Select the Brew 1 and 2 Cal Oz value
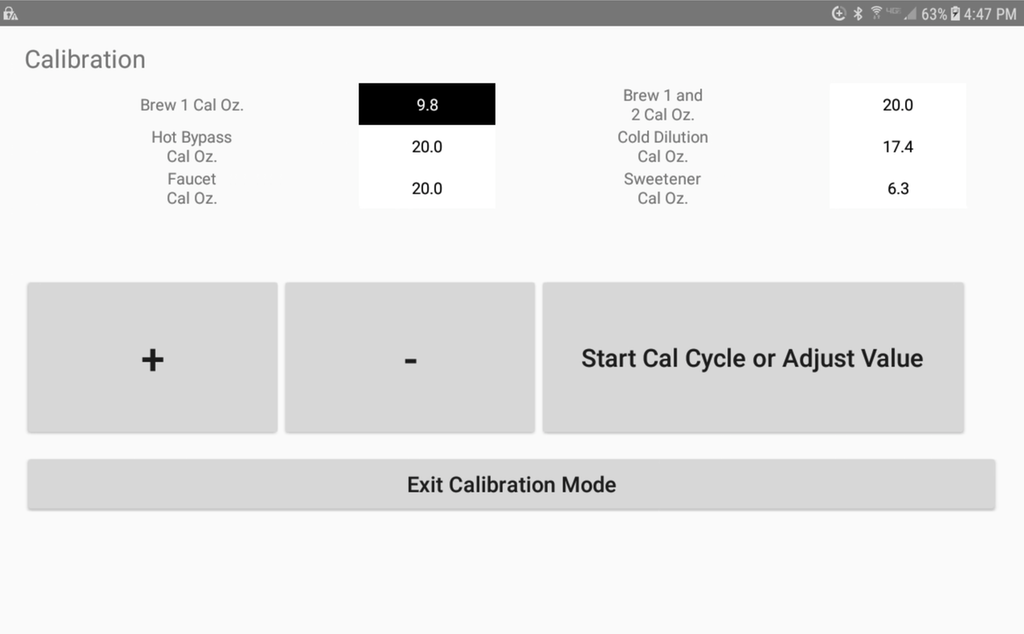Screen dimensions: 1024x634 point(897,104)
